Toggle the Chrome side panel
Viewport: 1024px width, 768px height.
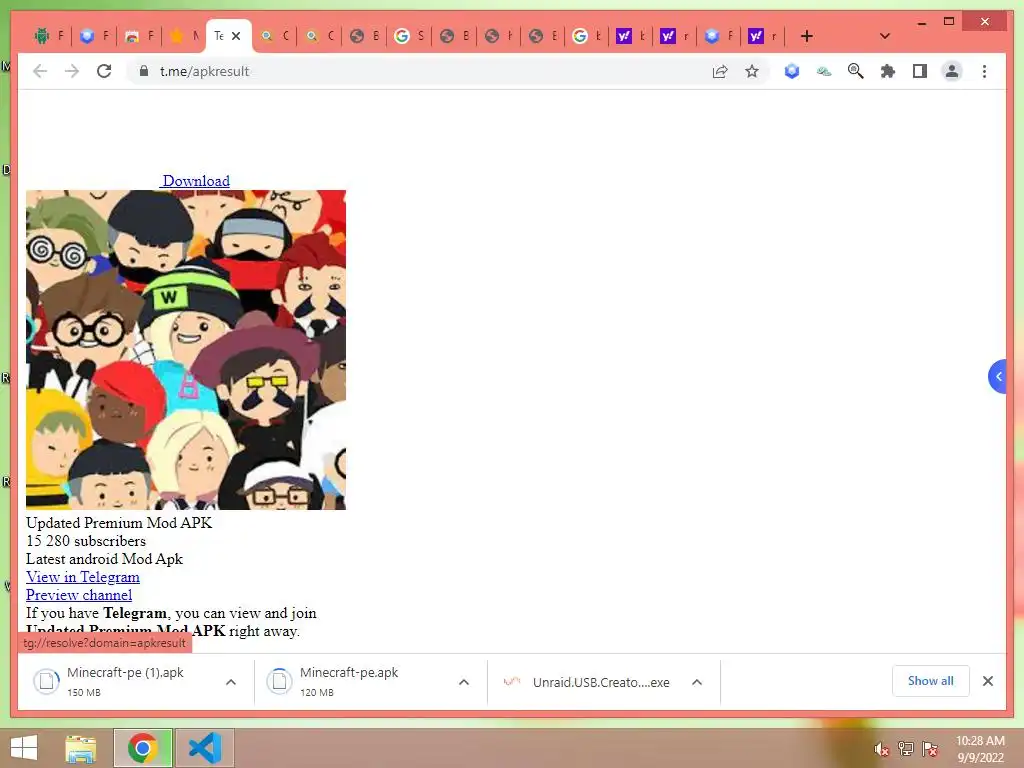click(x=920, y=71)
